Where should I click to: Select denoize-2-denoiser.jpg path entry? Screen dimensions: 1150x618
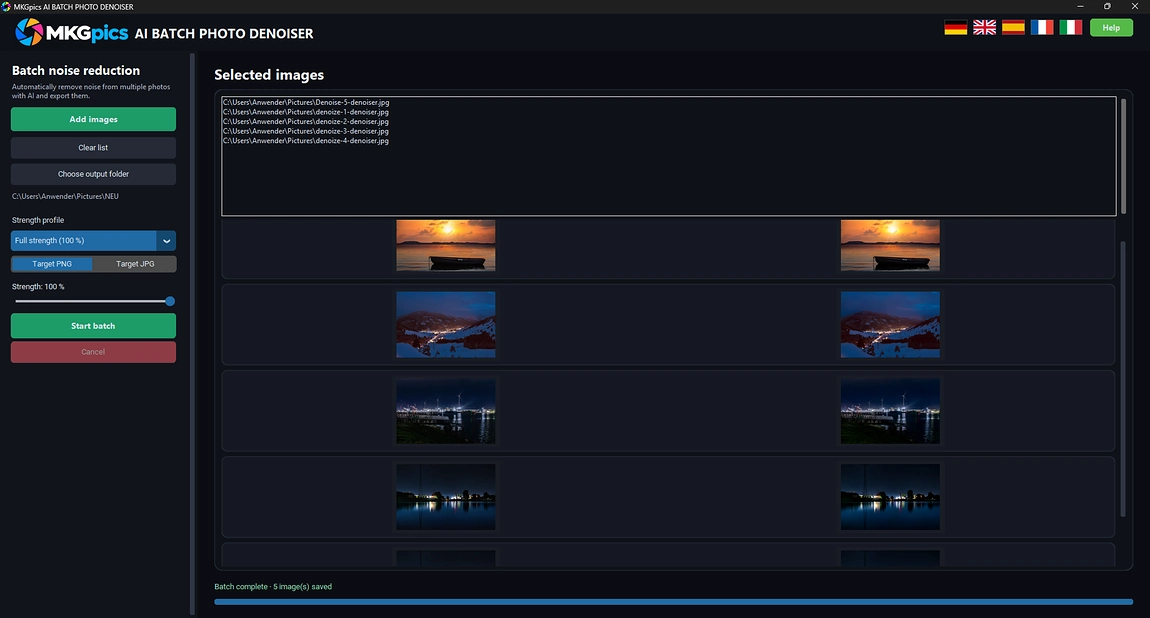click(x=306, y=122)
